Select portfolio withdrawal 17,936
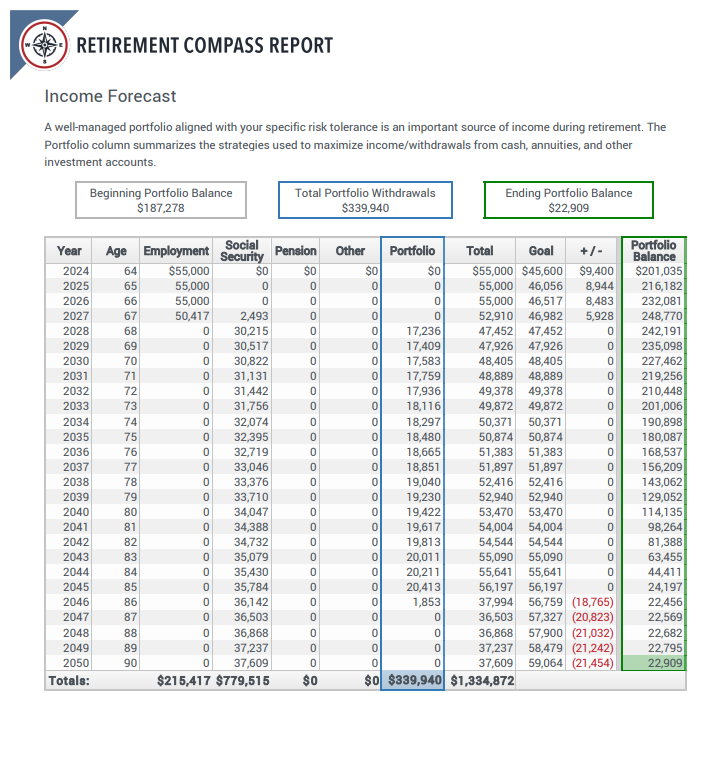The image size is (709, 769). click(424, 391)
